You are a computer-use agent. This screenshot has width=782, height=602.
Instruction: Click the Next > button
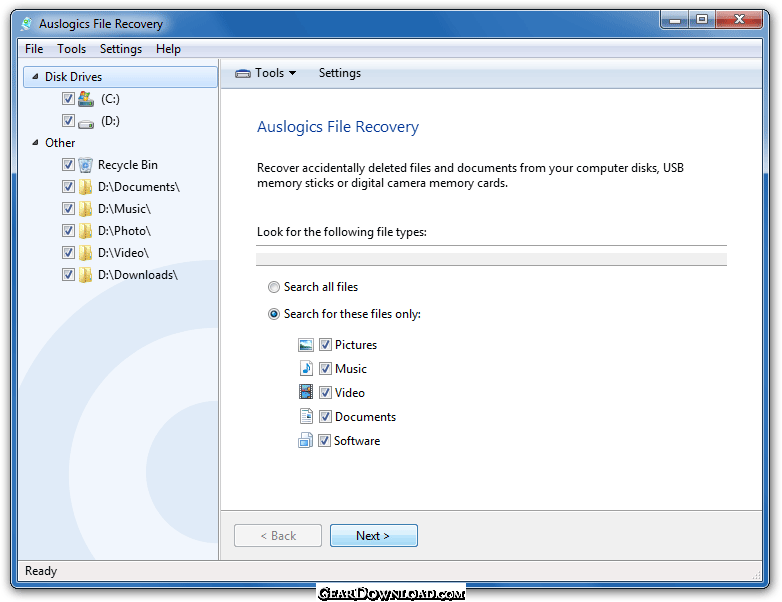[x=374, y=536]
